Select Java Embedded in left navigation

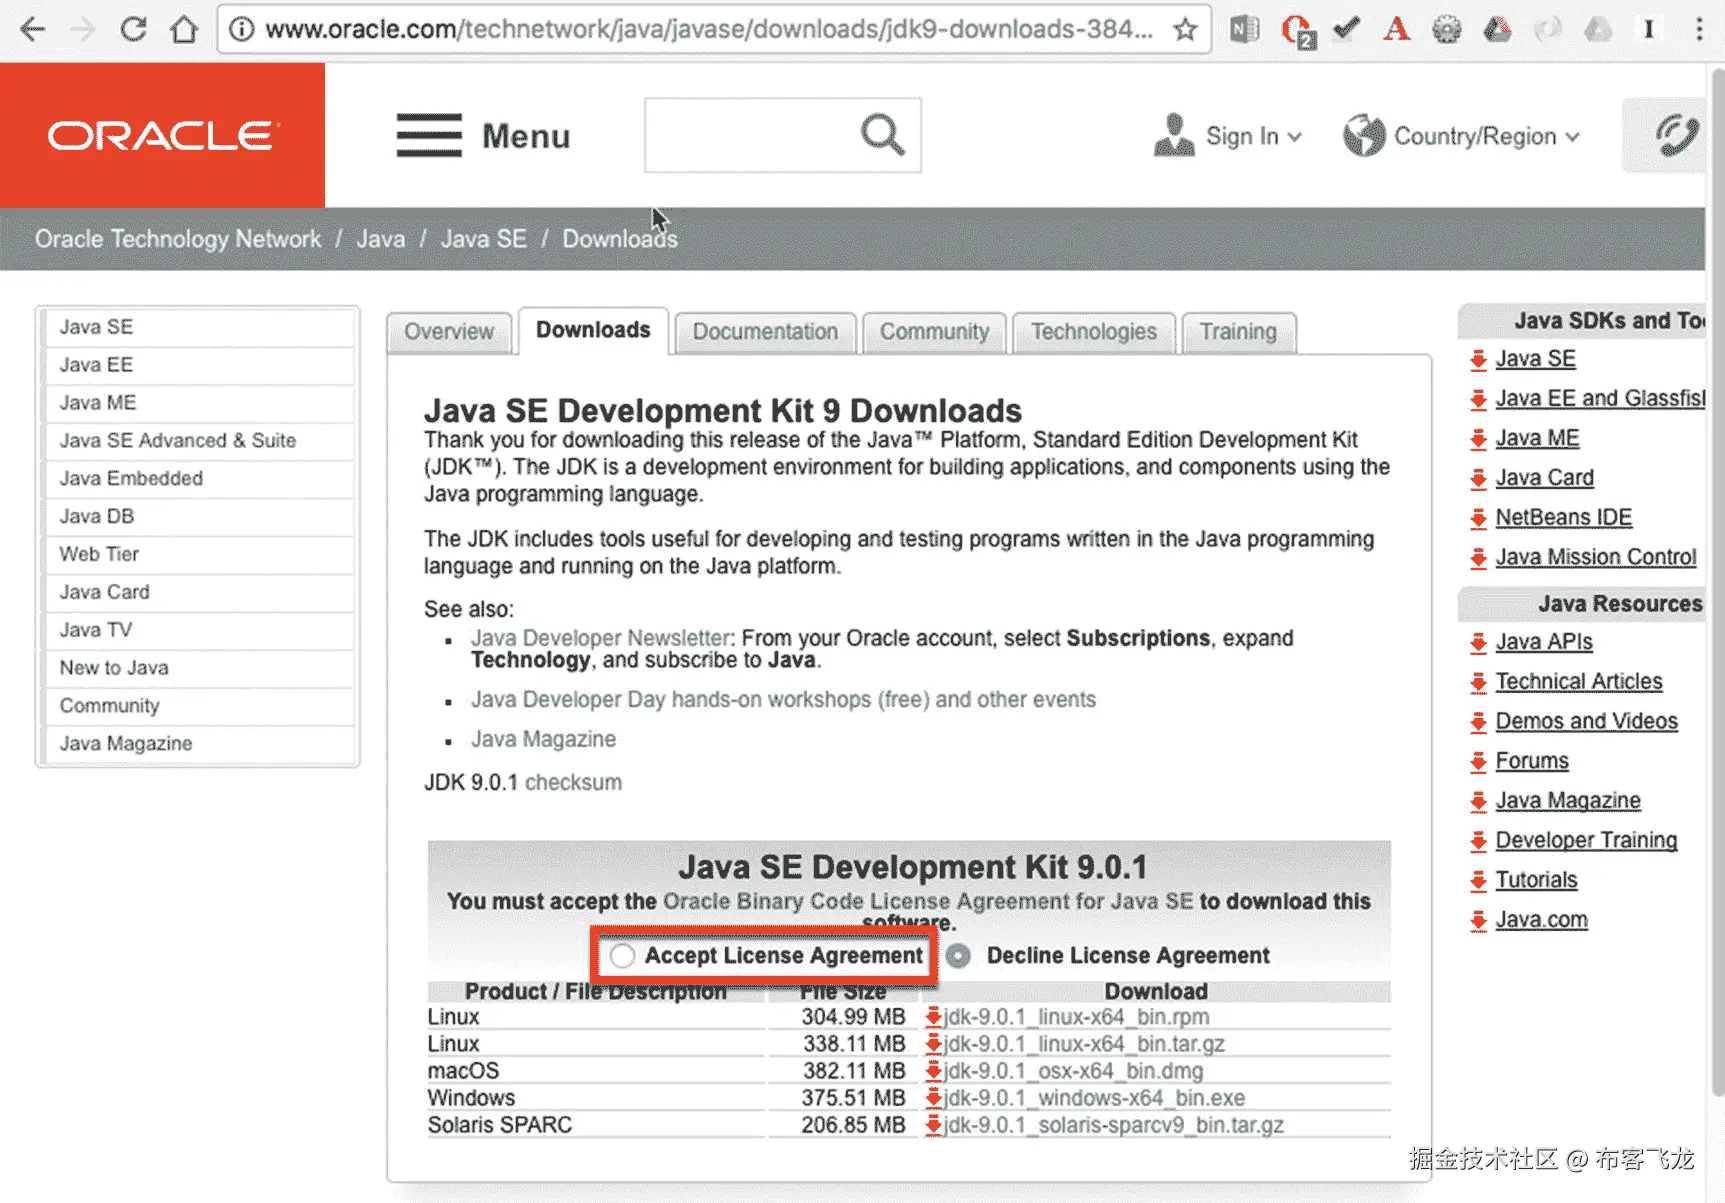(x=199, y=479)
